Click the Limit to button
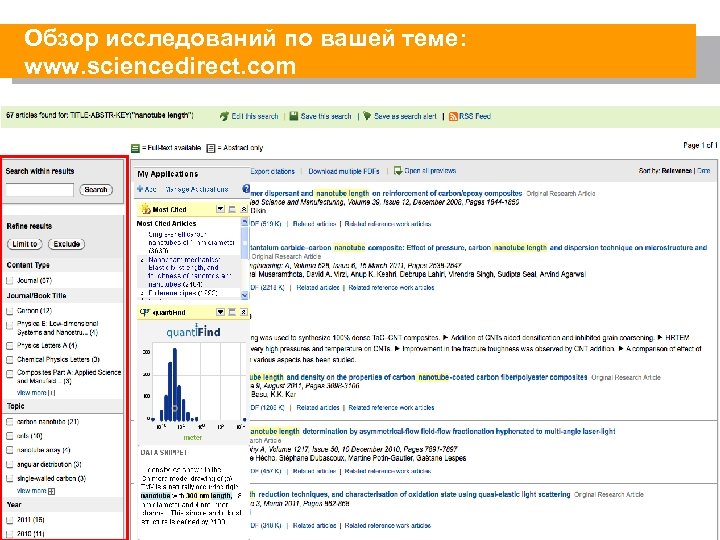 point(25,244)
